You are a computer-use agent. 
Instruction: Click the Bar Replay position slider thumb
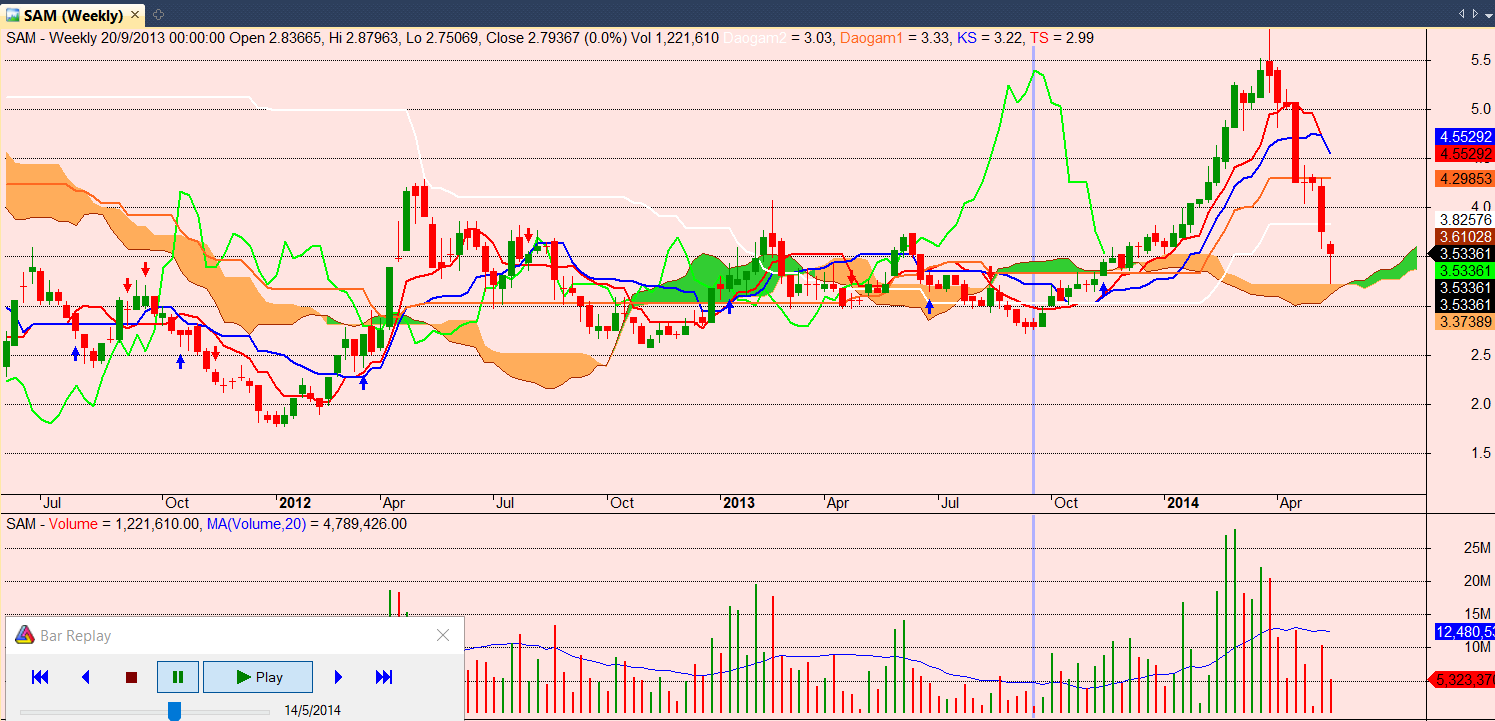(174, 711)
